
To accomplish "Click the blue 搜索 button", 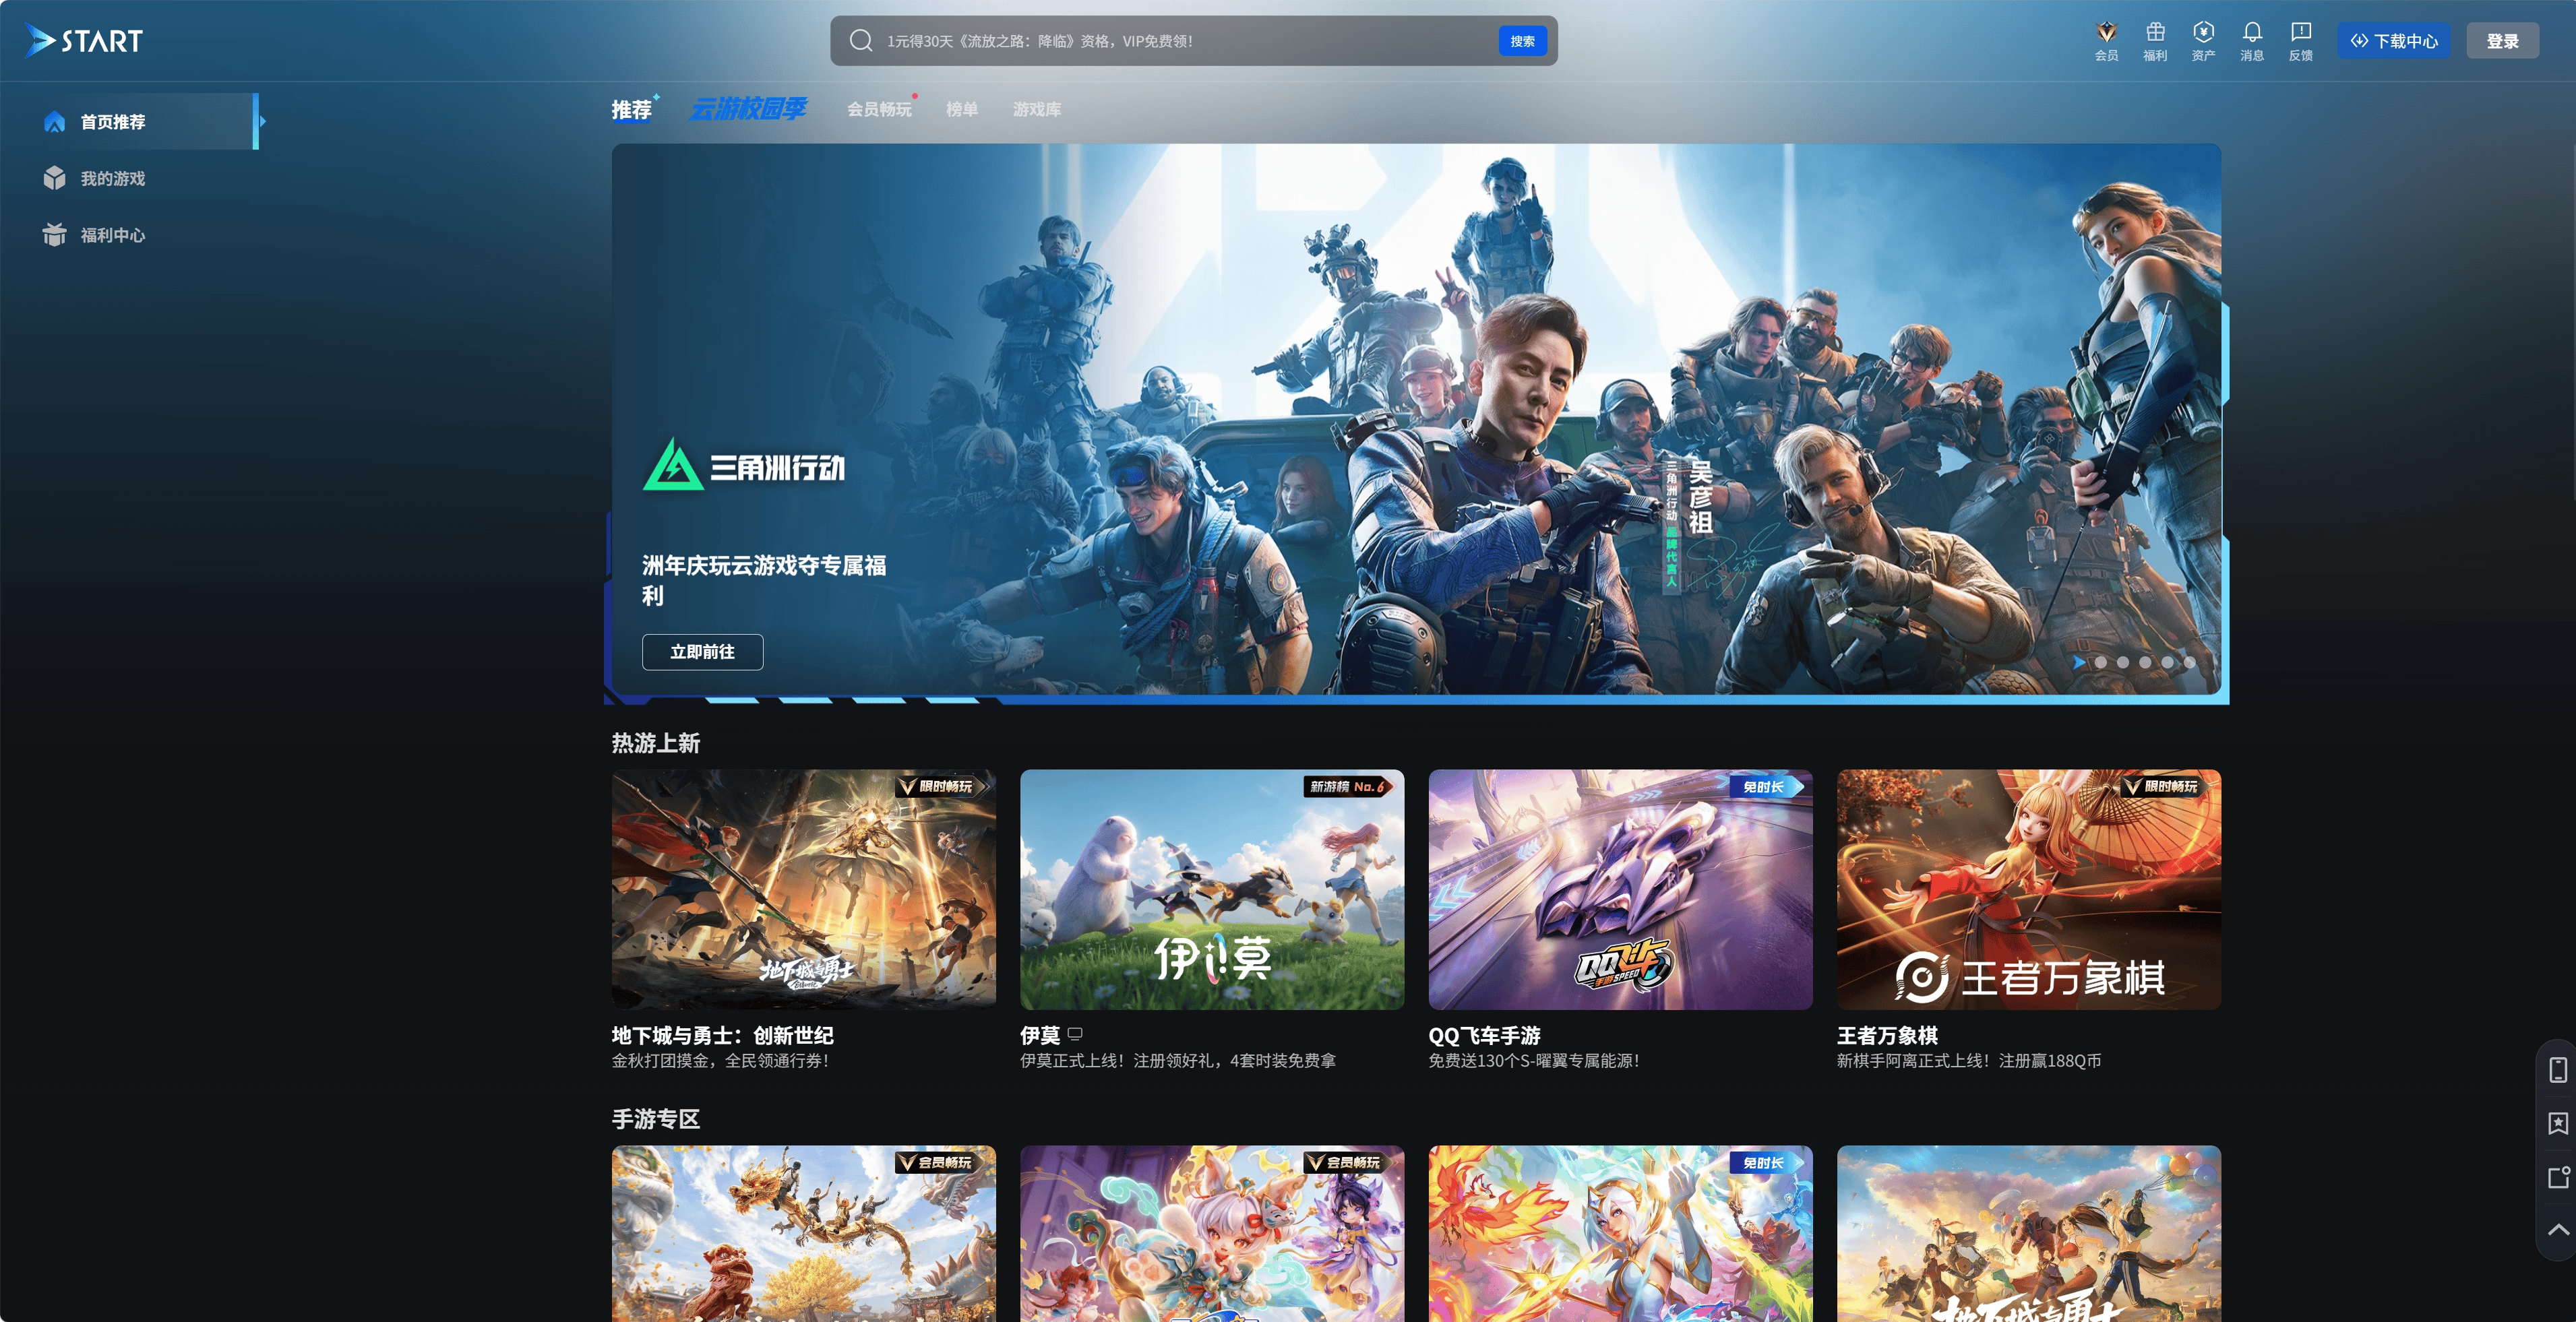I will tap(1522, 41).
